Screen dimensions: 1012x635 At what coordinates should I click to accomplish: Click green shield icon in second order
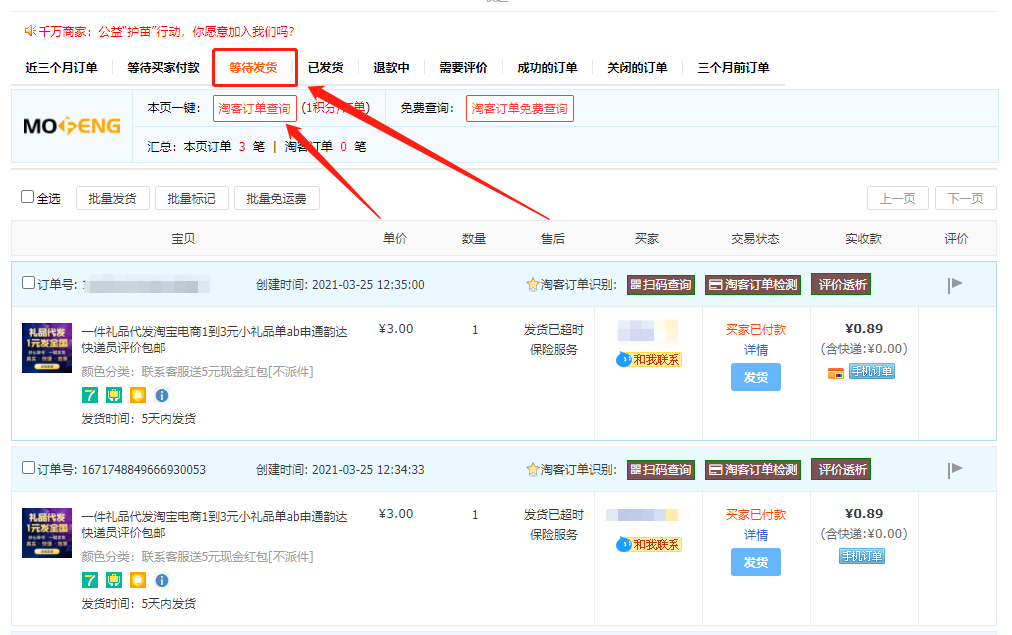(114, 580)
